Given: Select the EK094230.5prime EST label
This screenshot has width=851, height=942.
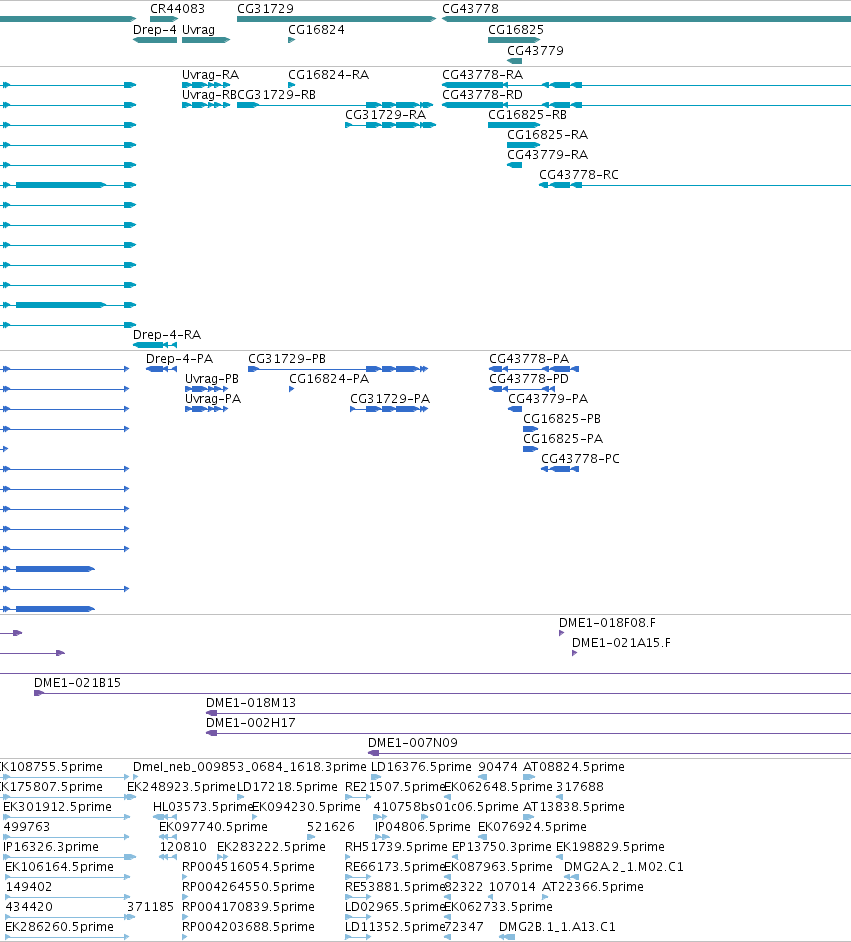Looking at the screenshot, I should pyautogui.click(x=306, y=807).
